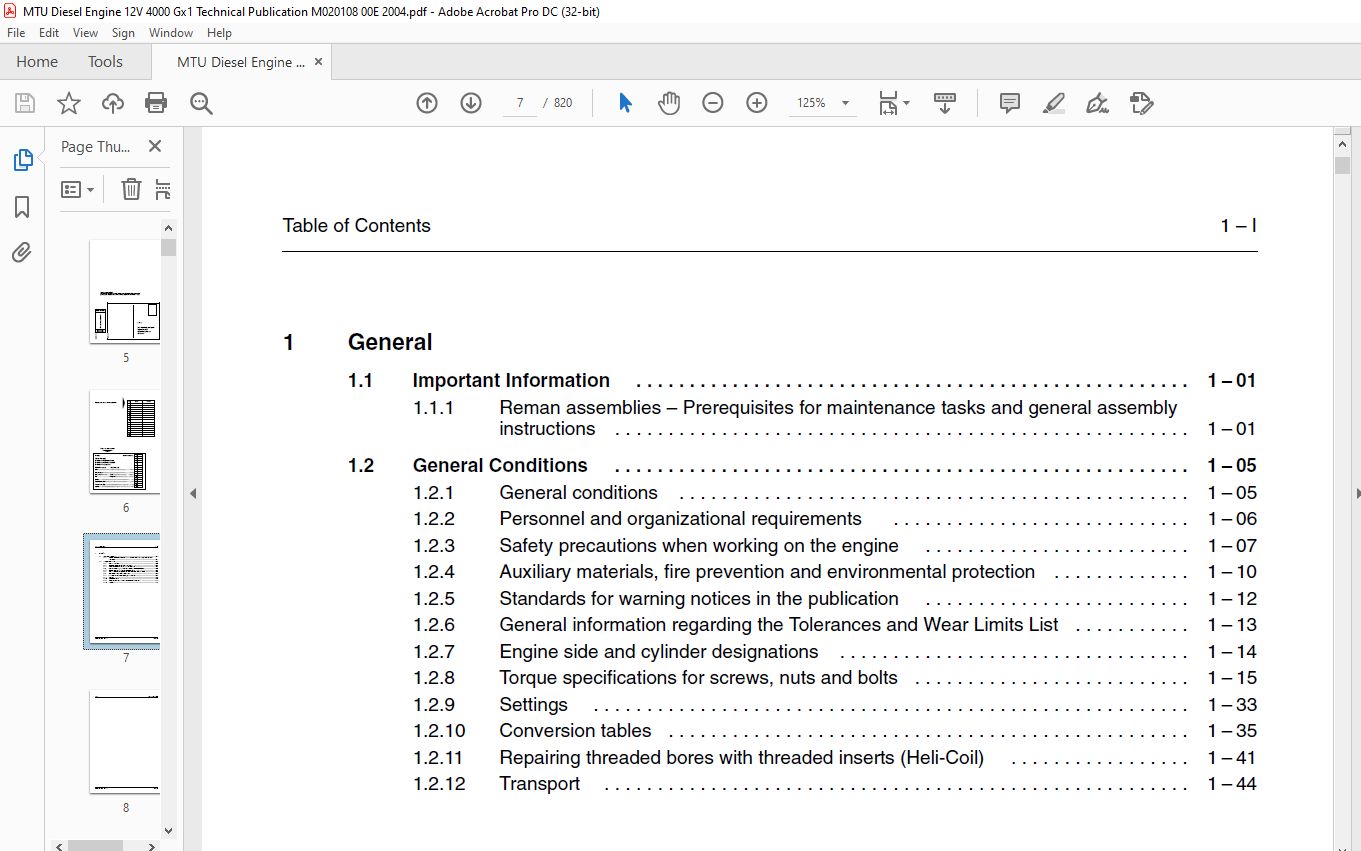The height and width of the screenshot is (851, 1361).
Task: Select the Highlight text pen tool
Action: [x=1054, y=103]
